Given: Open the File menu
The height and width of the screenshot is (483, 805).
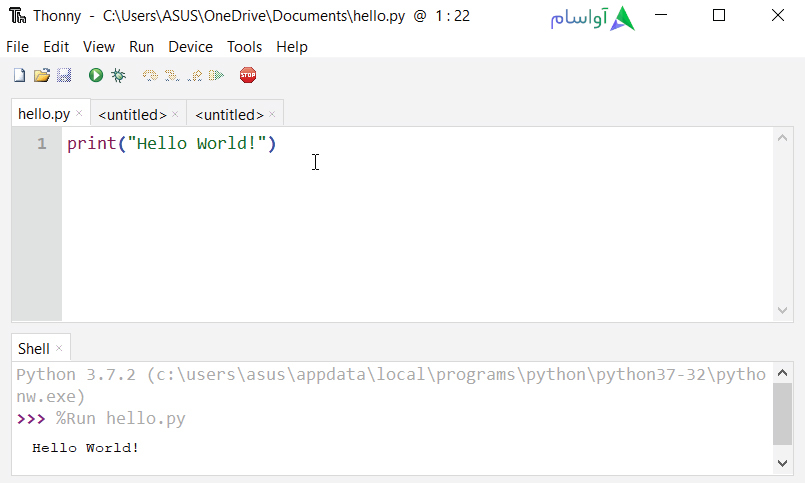Looking at the screenshot, I should (x=17, y=47).
